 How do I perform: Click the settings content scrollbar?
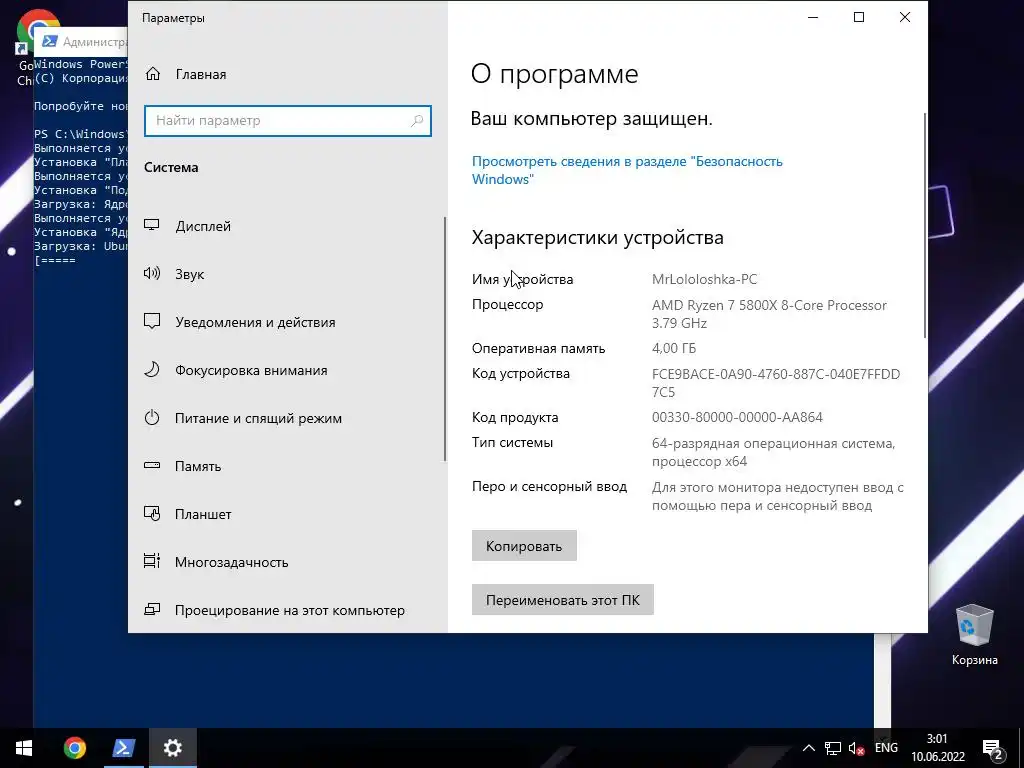click(925, 225)
